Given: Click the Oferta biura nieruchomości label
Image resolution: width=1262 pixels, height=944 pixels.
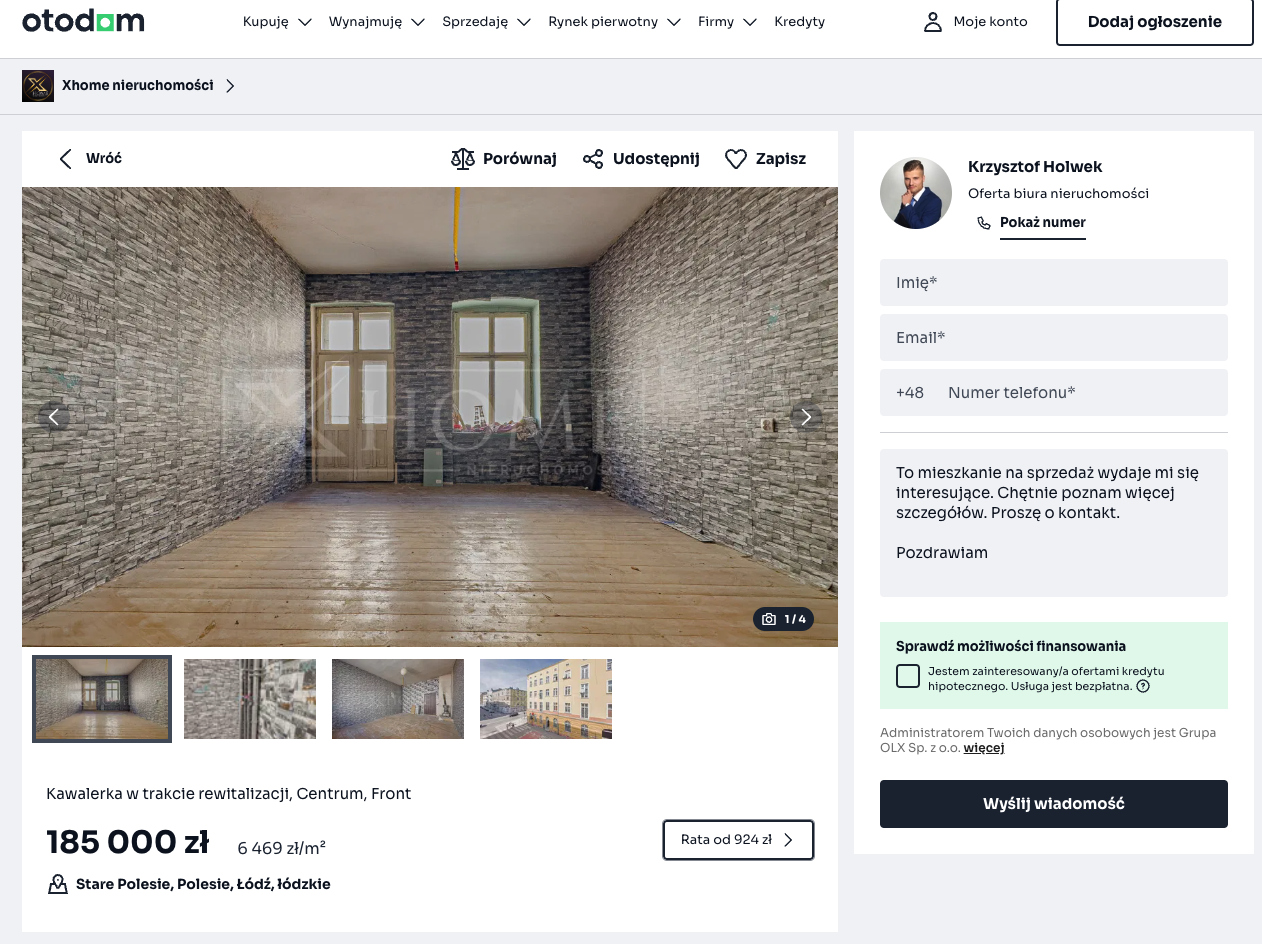Looking at the screenshot, I should (x=1058, y=194).
